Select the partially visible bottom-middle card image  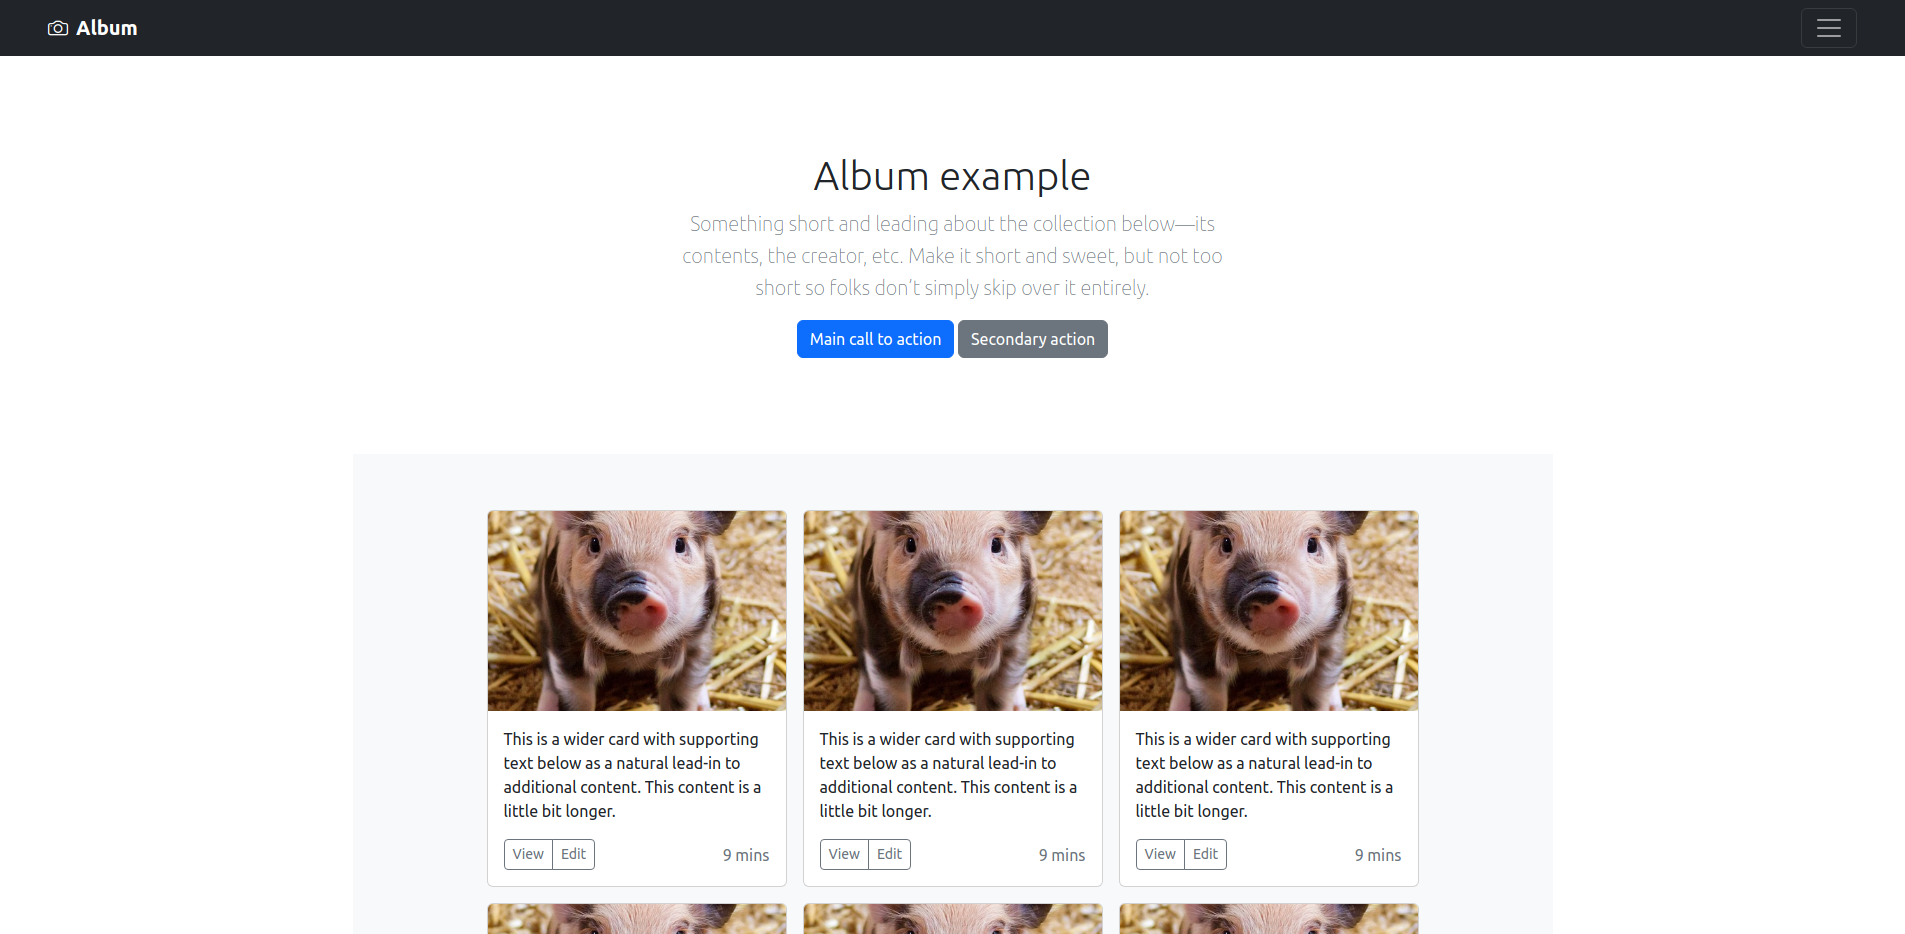953,919
